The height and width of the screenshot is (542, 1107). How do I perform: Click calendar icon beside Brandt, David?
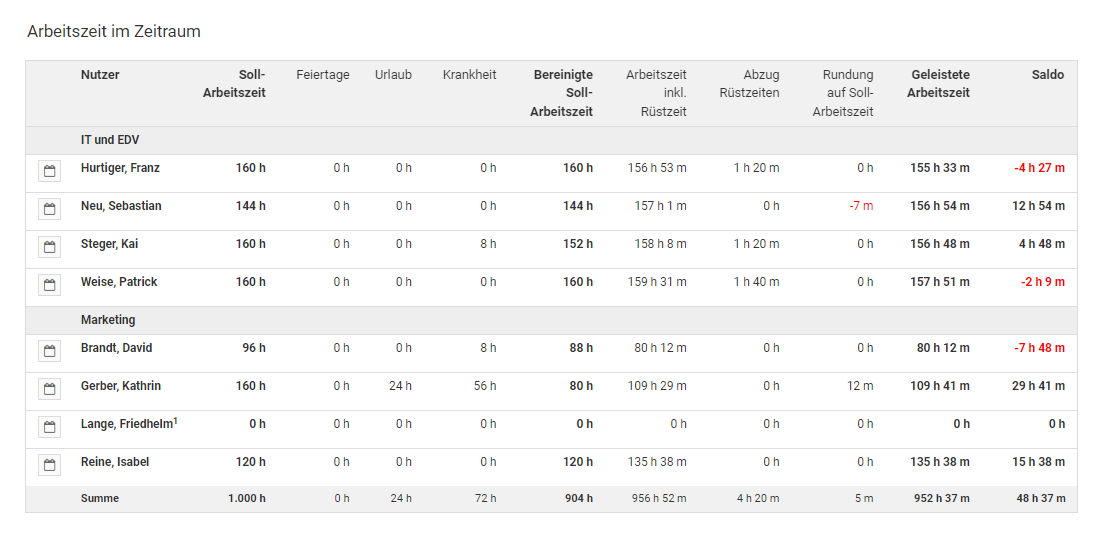tap(49, 351)
